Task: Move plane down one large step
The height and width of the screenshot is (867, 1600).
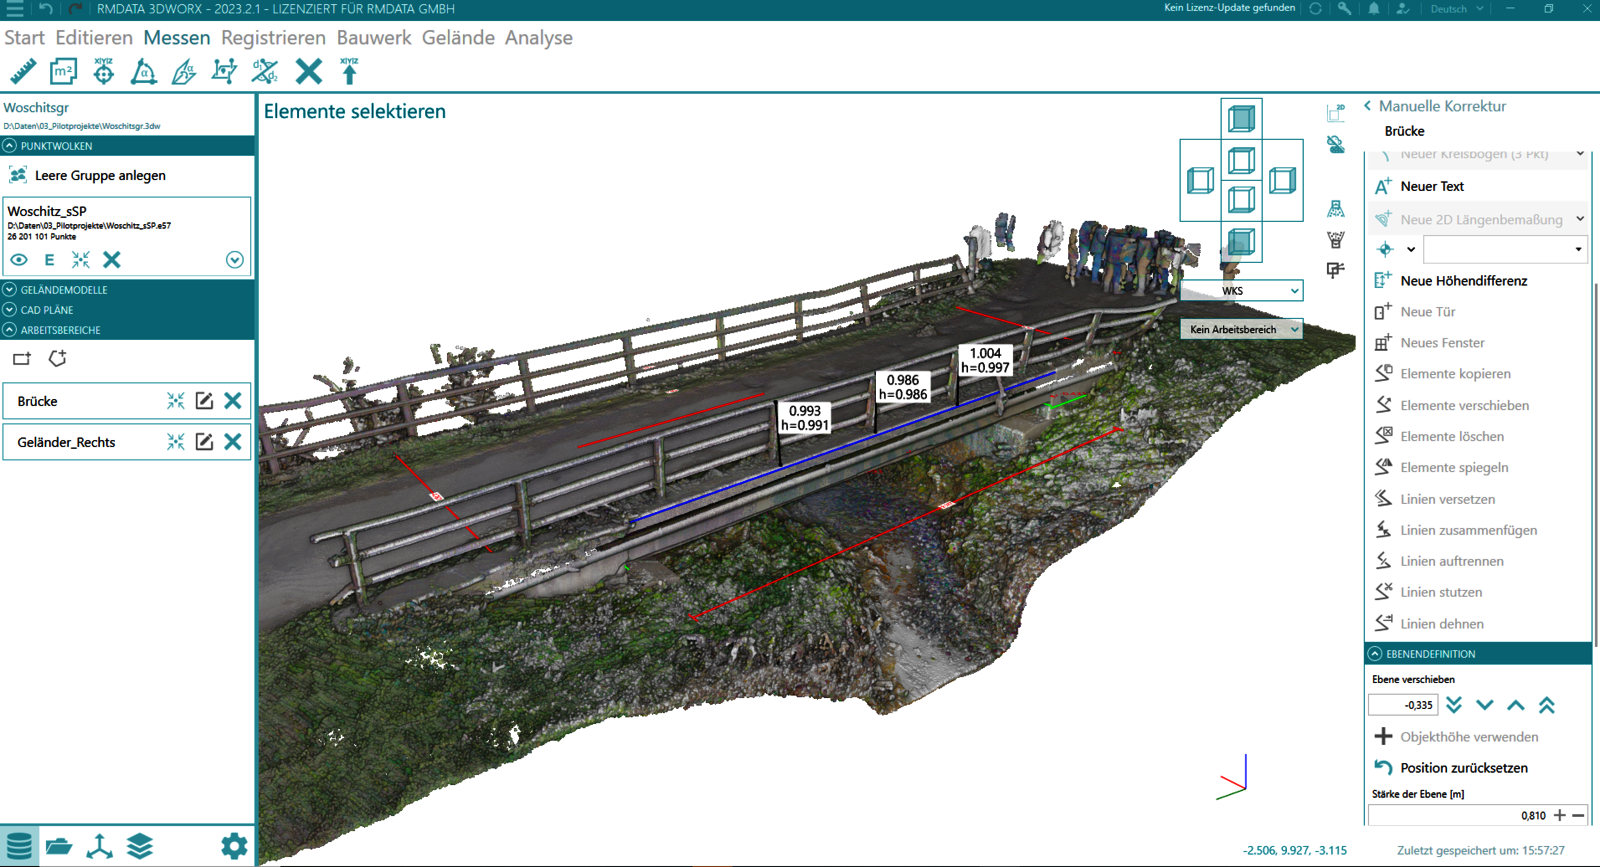Action: click(1454, 705)
